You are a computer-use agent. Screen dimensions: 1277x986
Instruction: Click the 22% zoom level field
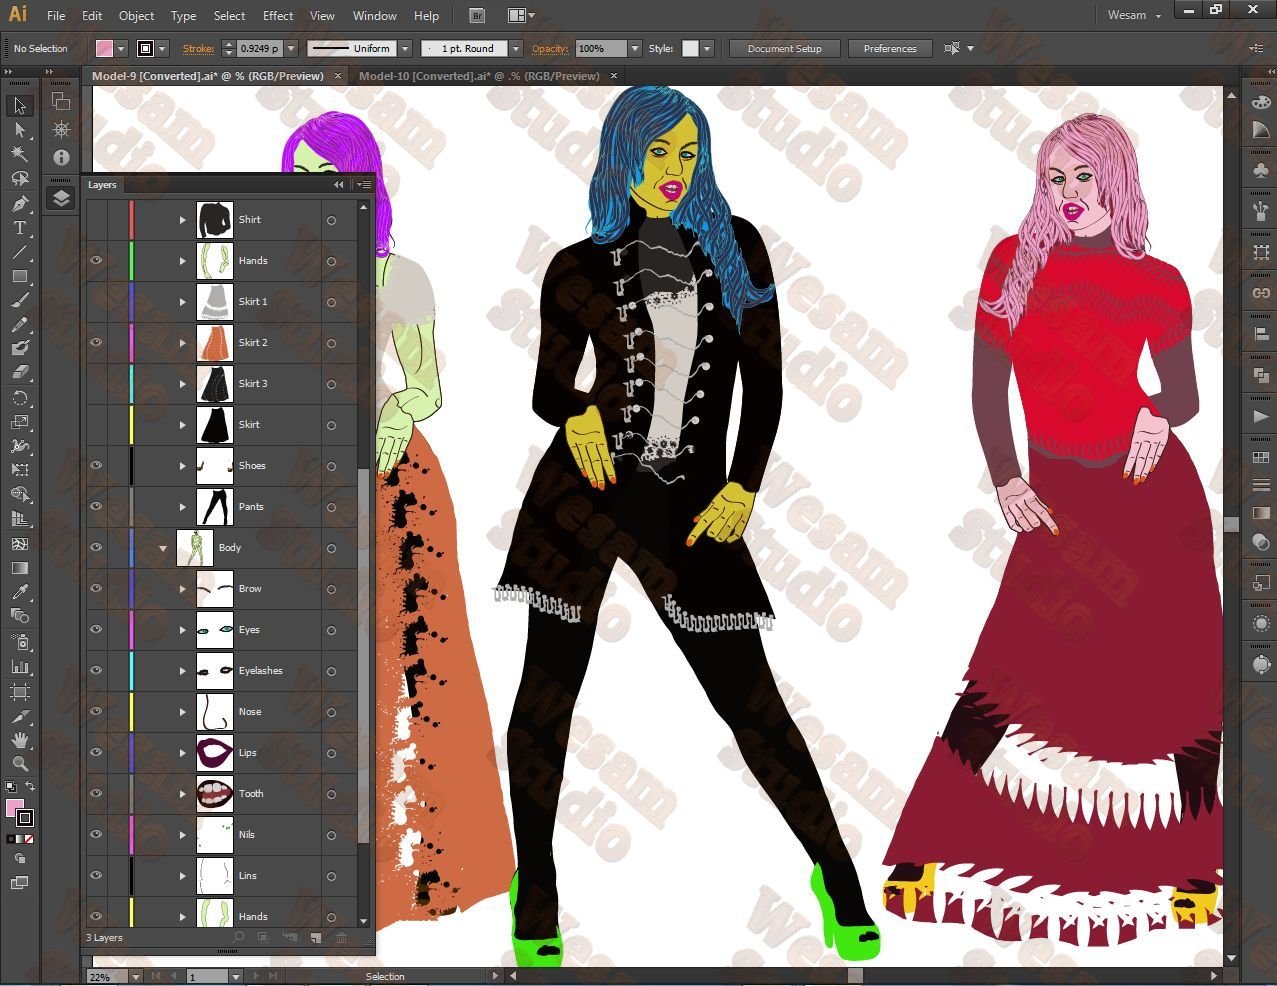(x=107, y=976)
